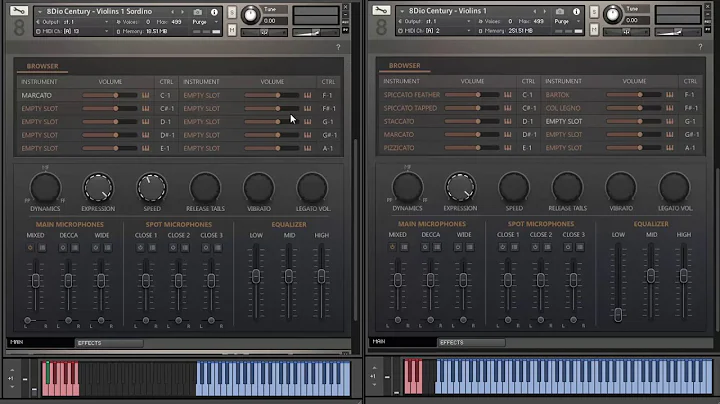Toggle CLOSE 1 microphone power in right instrument
The width and height of the screenshot is (720, 404).
coord(502,247)
